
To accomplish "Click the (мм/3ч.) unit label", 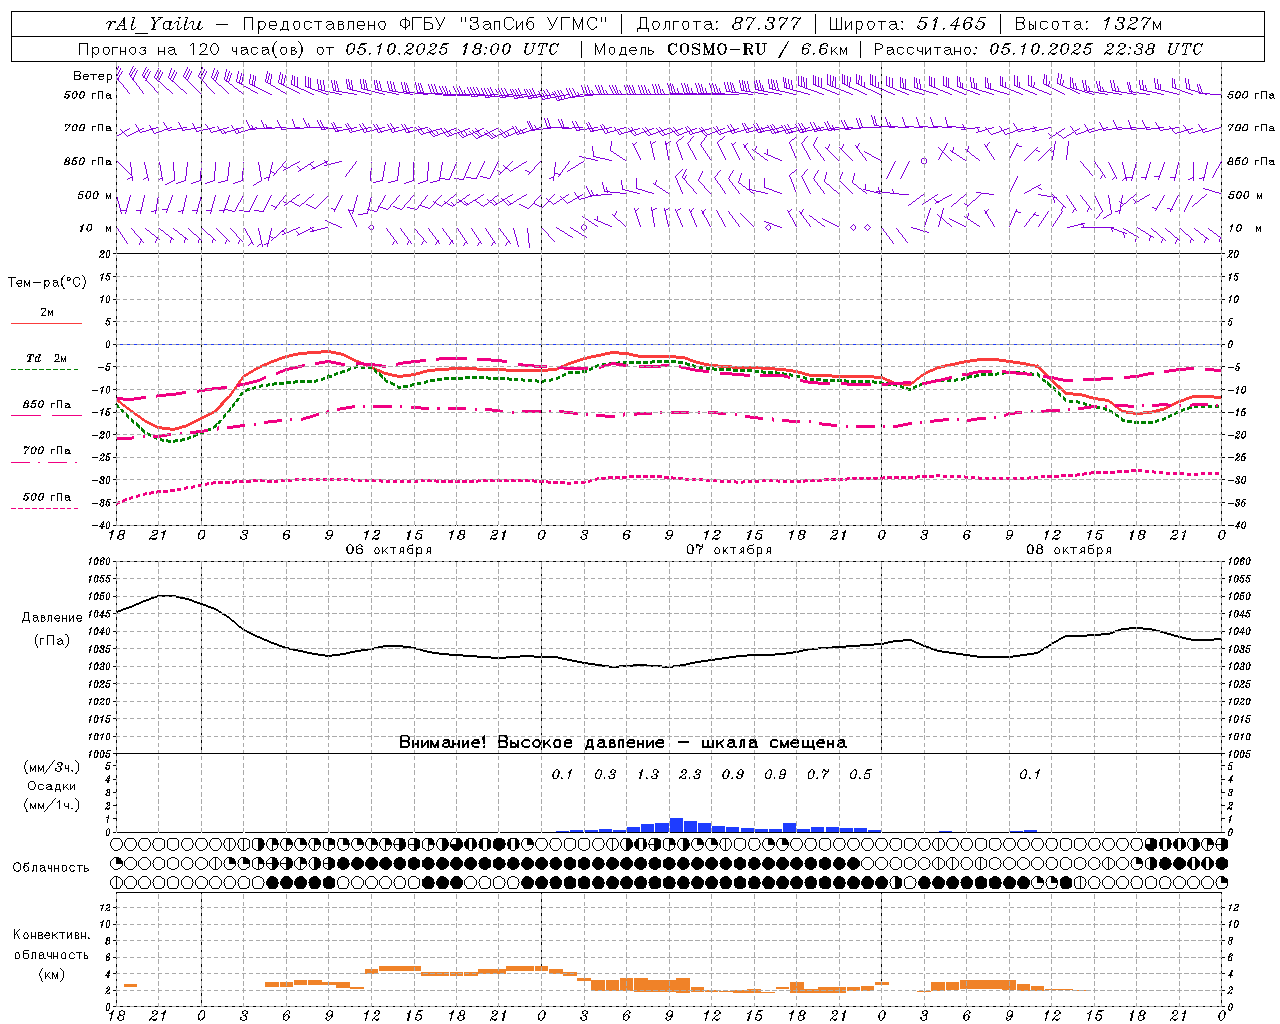I will coord(52,767).
